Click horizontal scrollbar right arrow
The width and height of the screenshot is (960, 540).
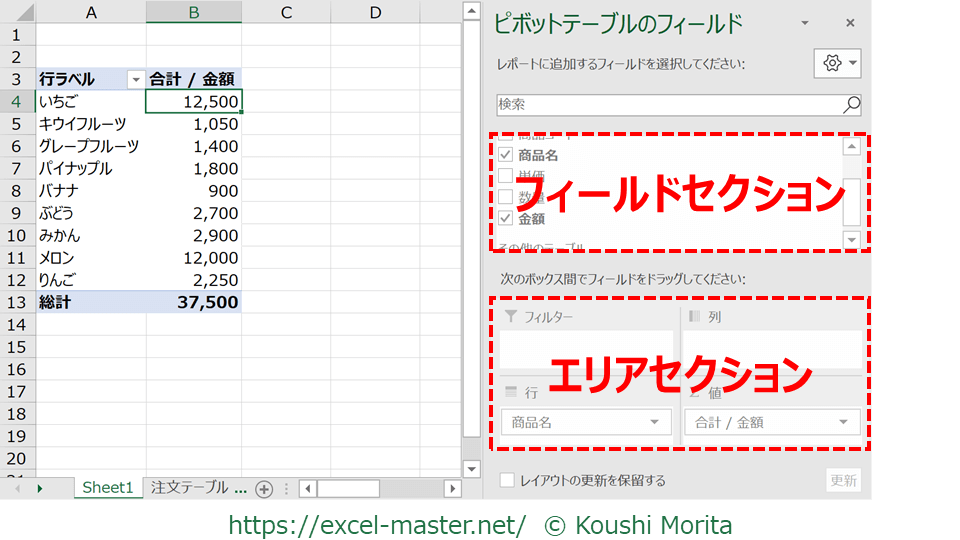(x=452, y=489)
